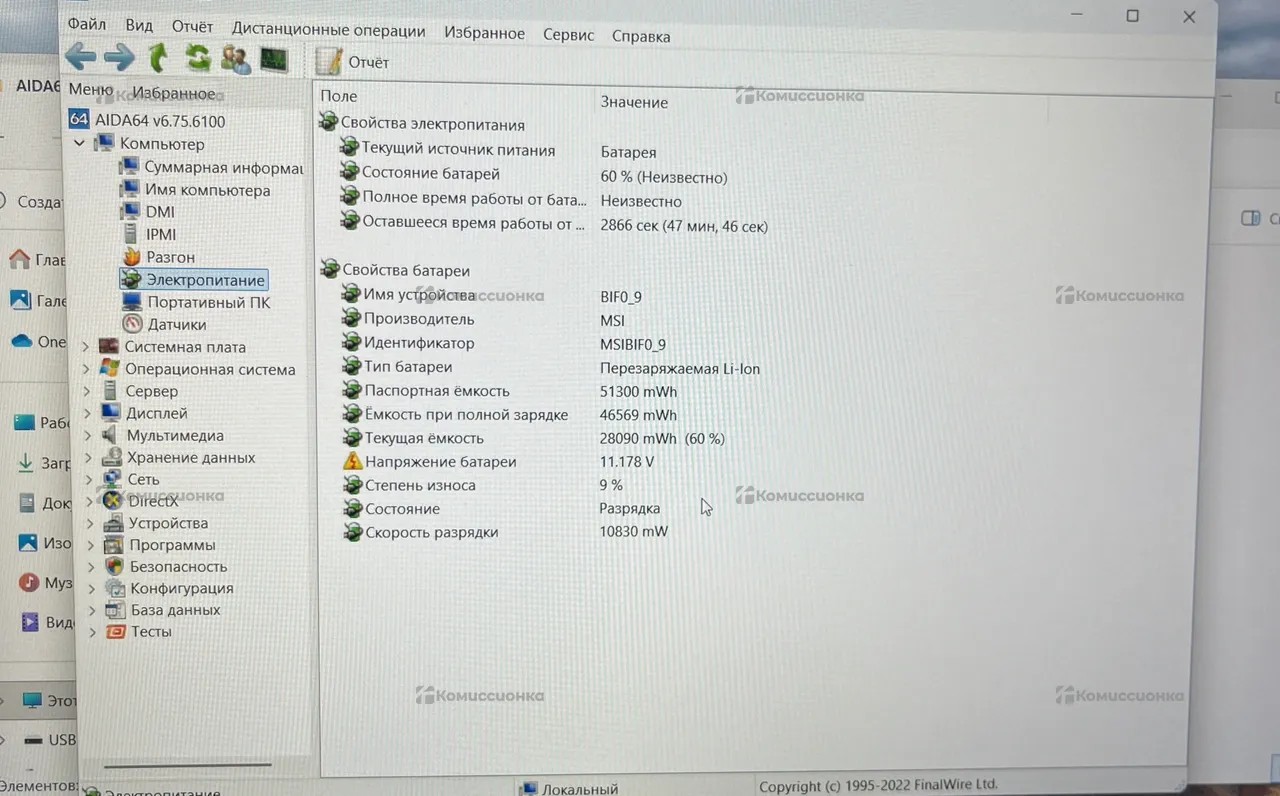
Task: Expand the Мультимедиа node
Action: 88,435
